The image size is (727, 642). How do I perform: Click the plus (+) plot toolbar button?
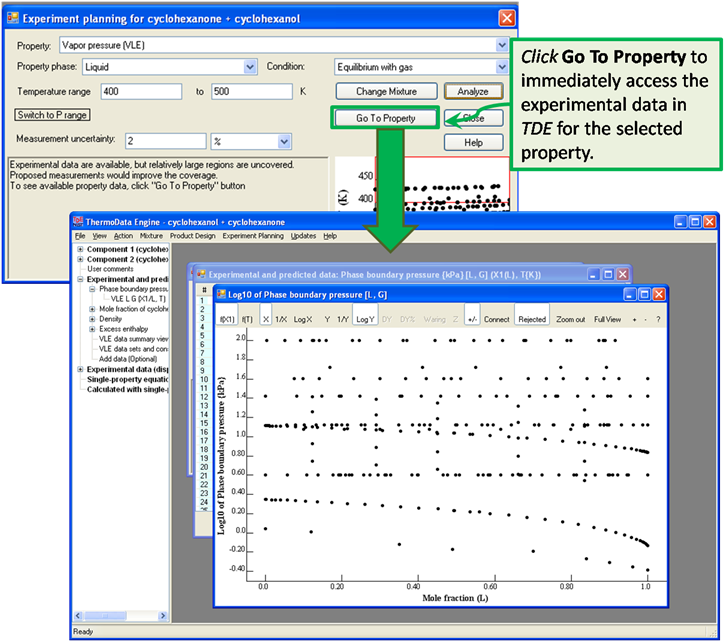click(x=634, y=319)
